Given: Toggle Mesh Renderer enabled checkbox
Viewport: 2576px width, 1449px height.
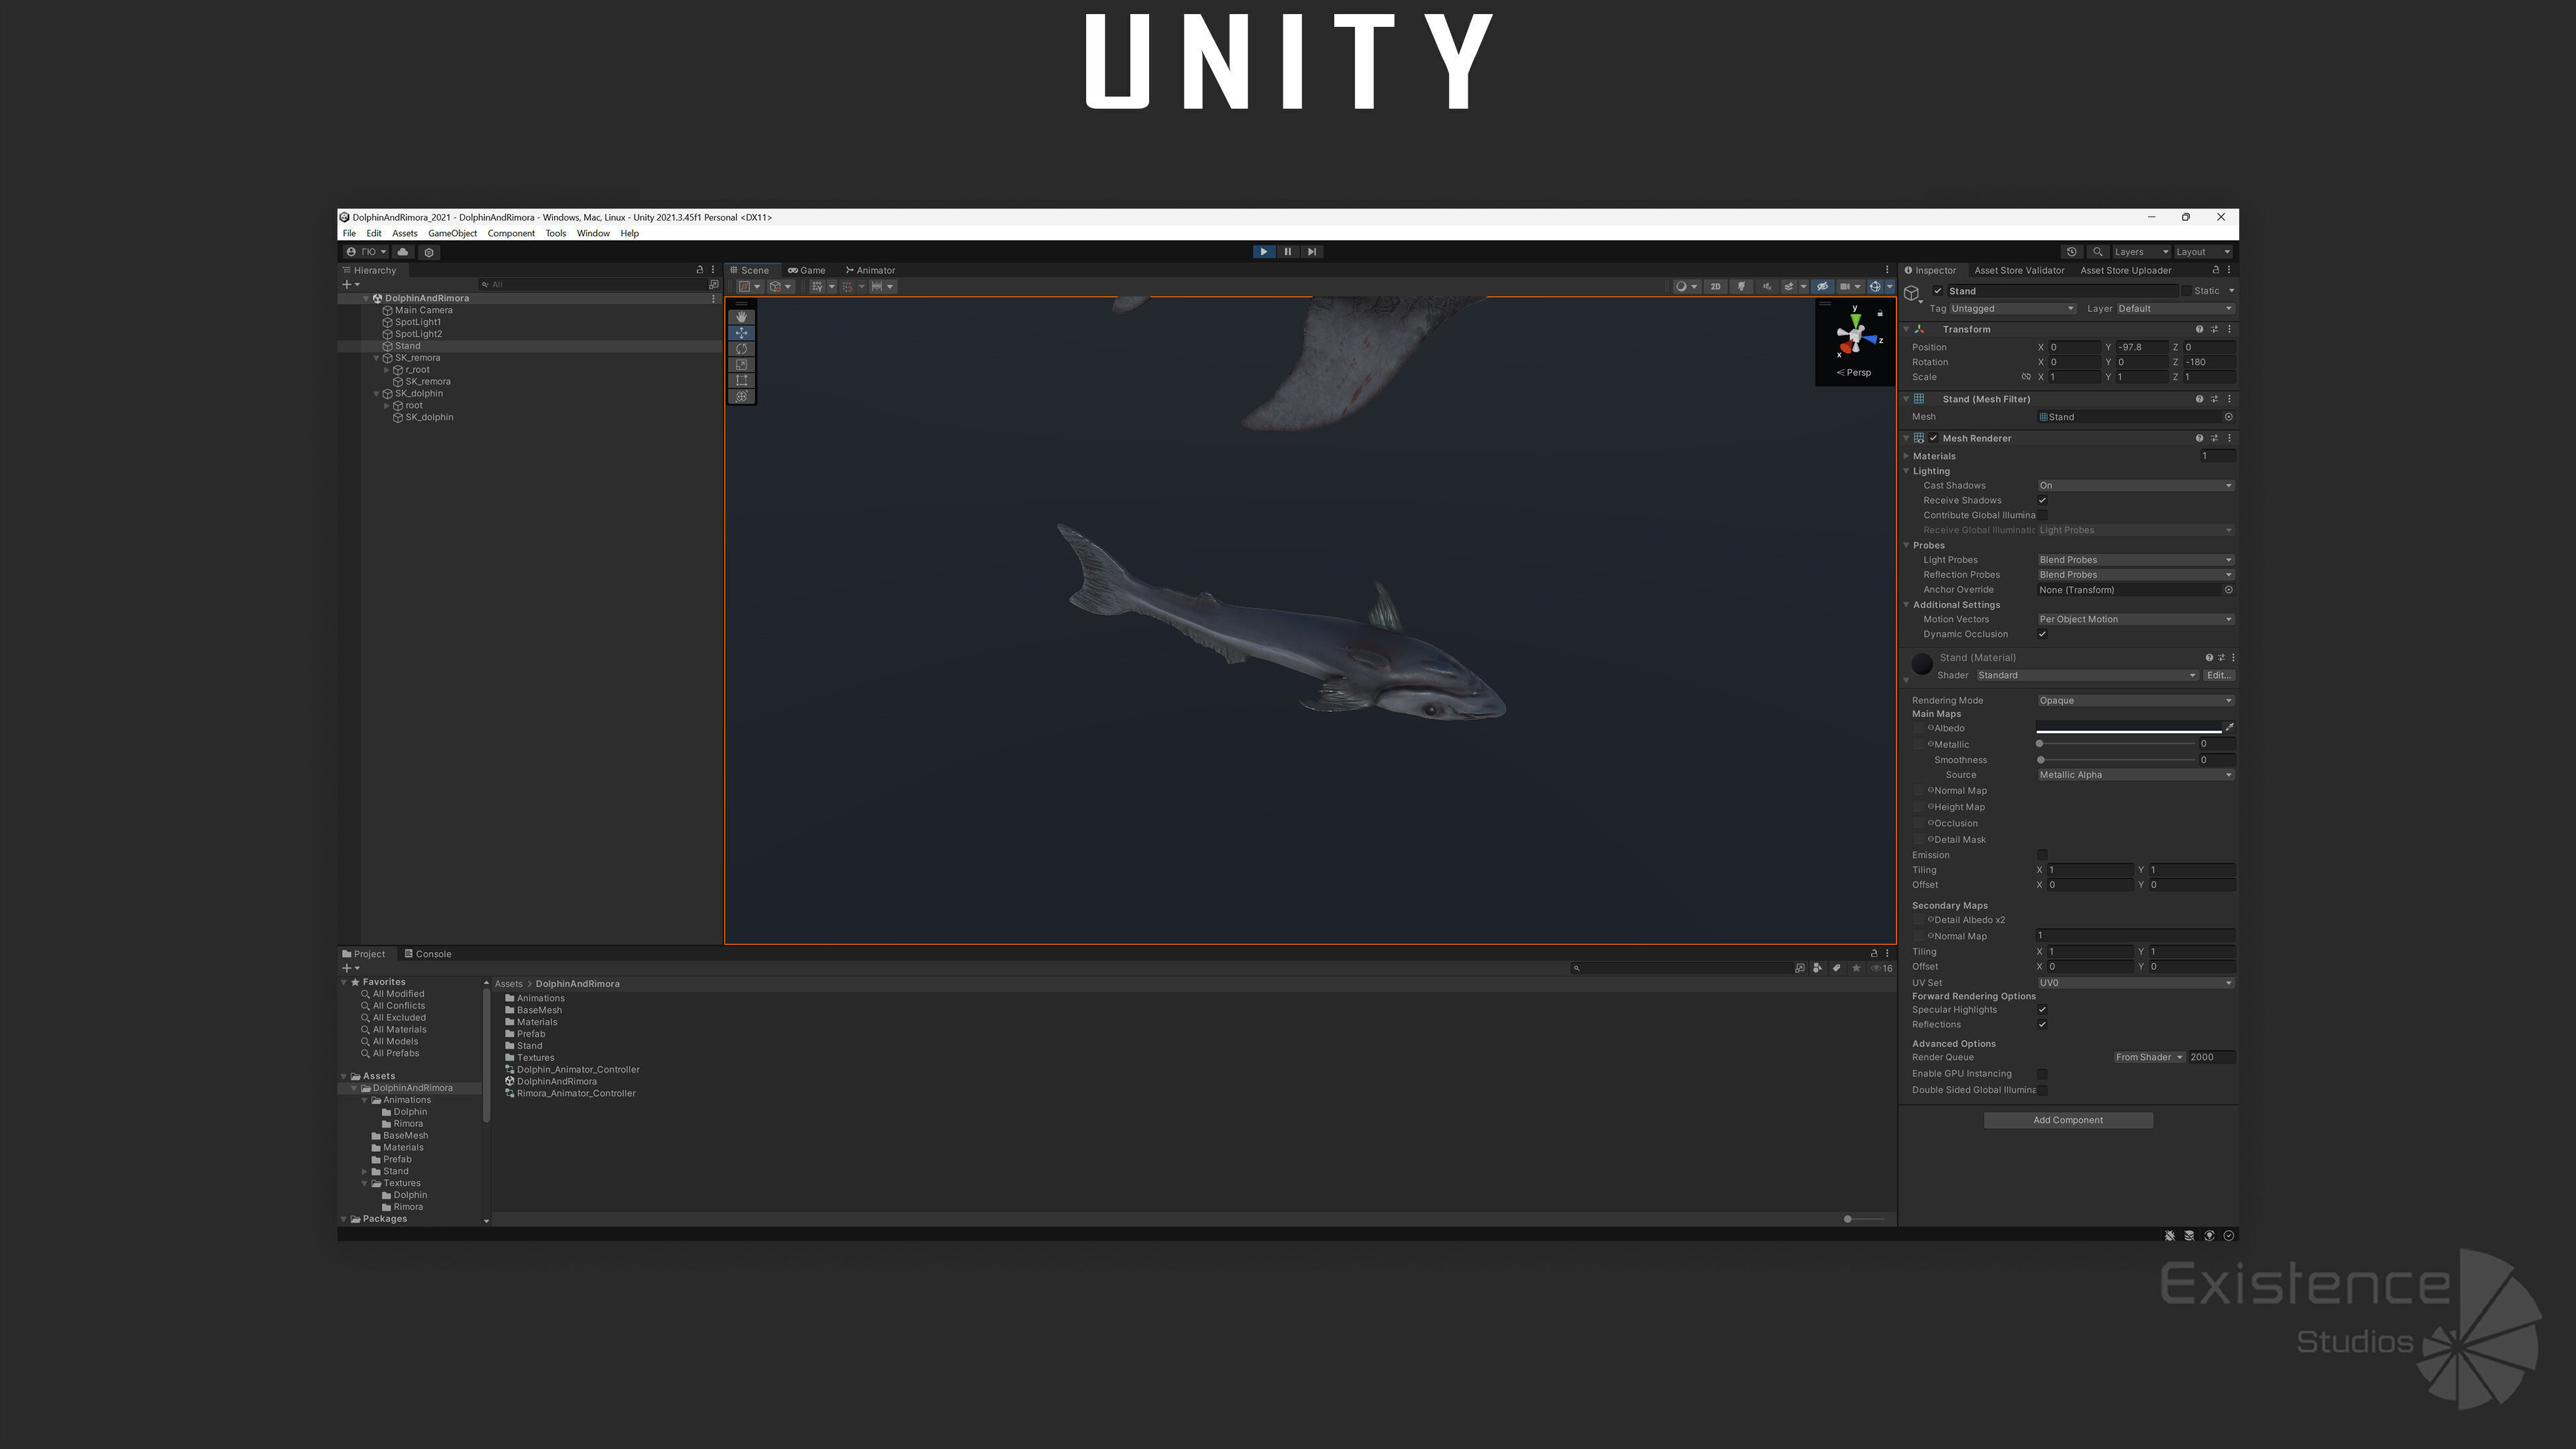Looking at the screenshot, I should [1934, 438].
